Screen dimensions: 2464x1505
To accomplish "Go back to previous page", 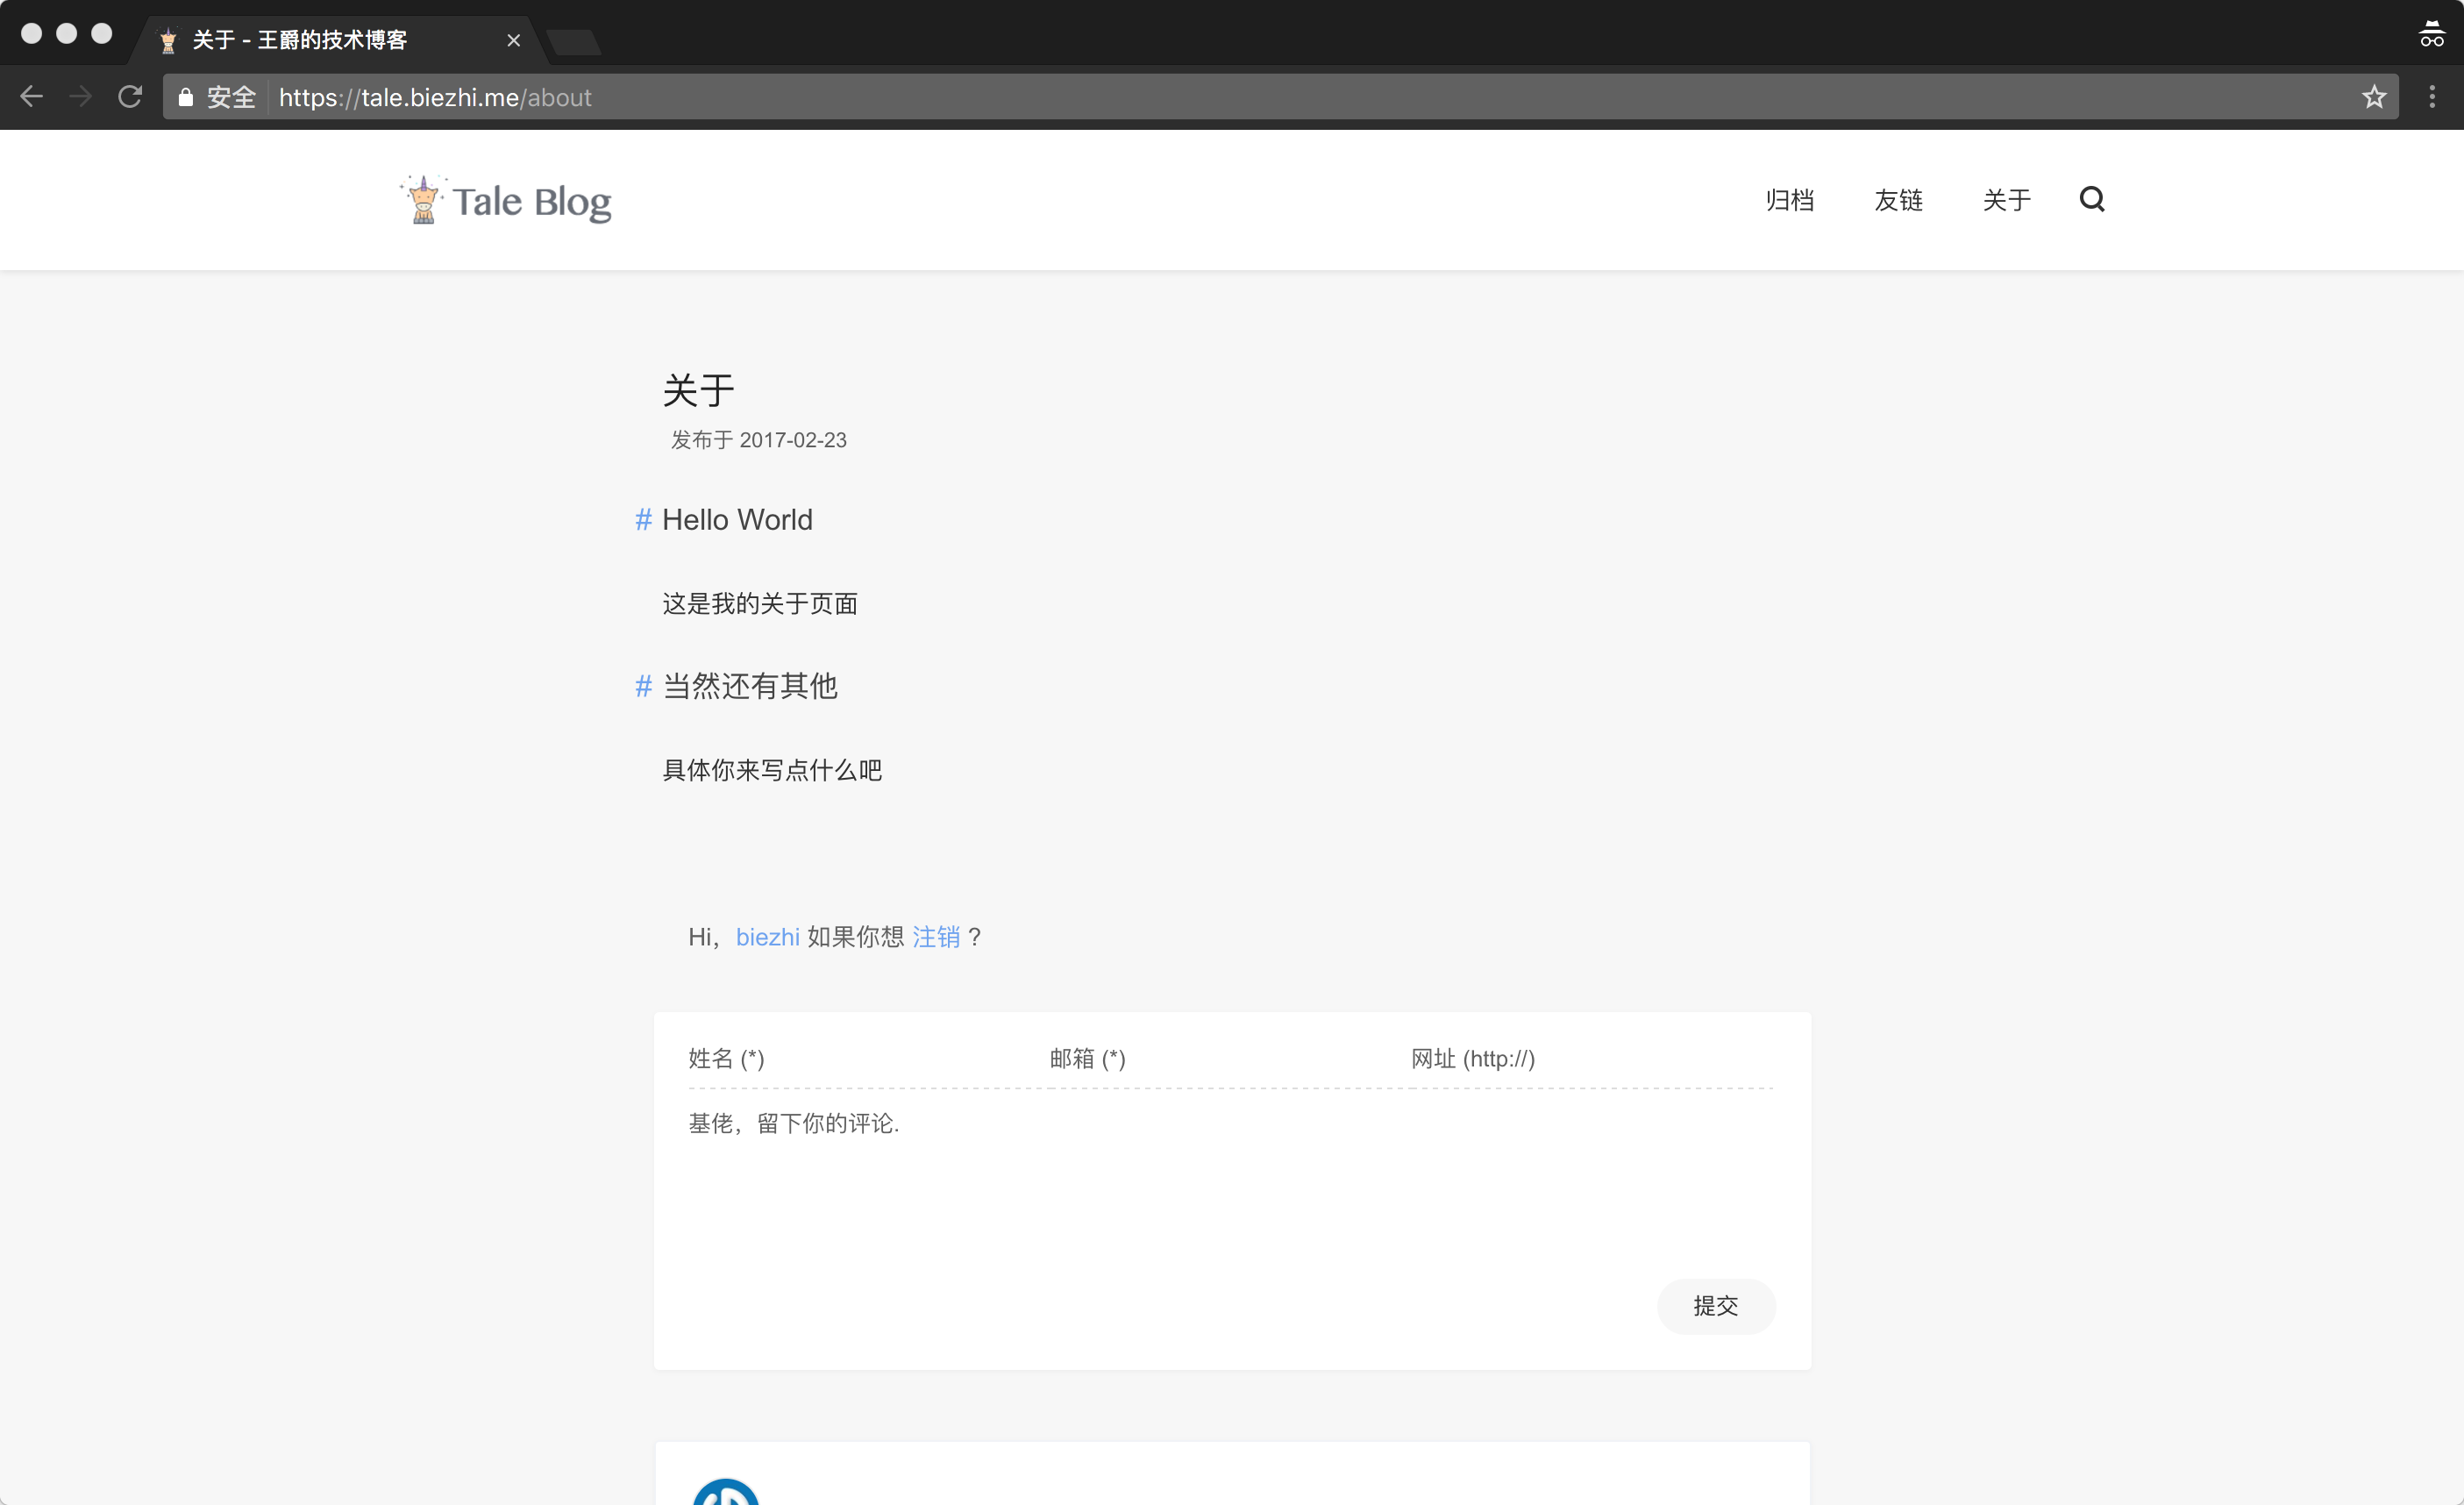I will 32,97.
